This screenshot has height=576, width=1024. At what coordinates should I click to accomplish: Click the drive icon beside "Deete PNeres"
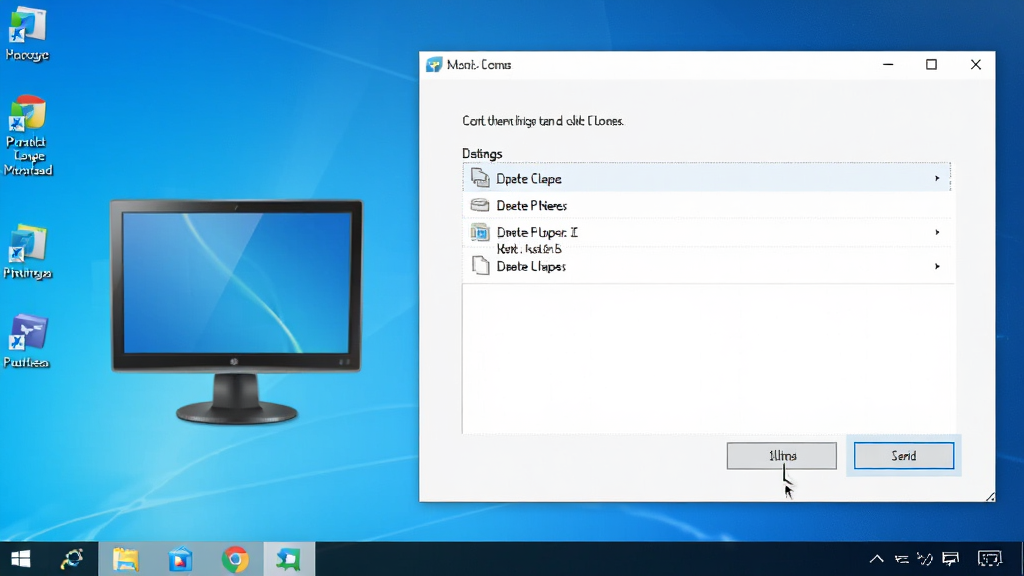tap(480, 205)
